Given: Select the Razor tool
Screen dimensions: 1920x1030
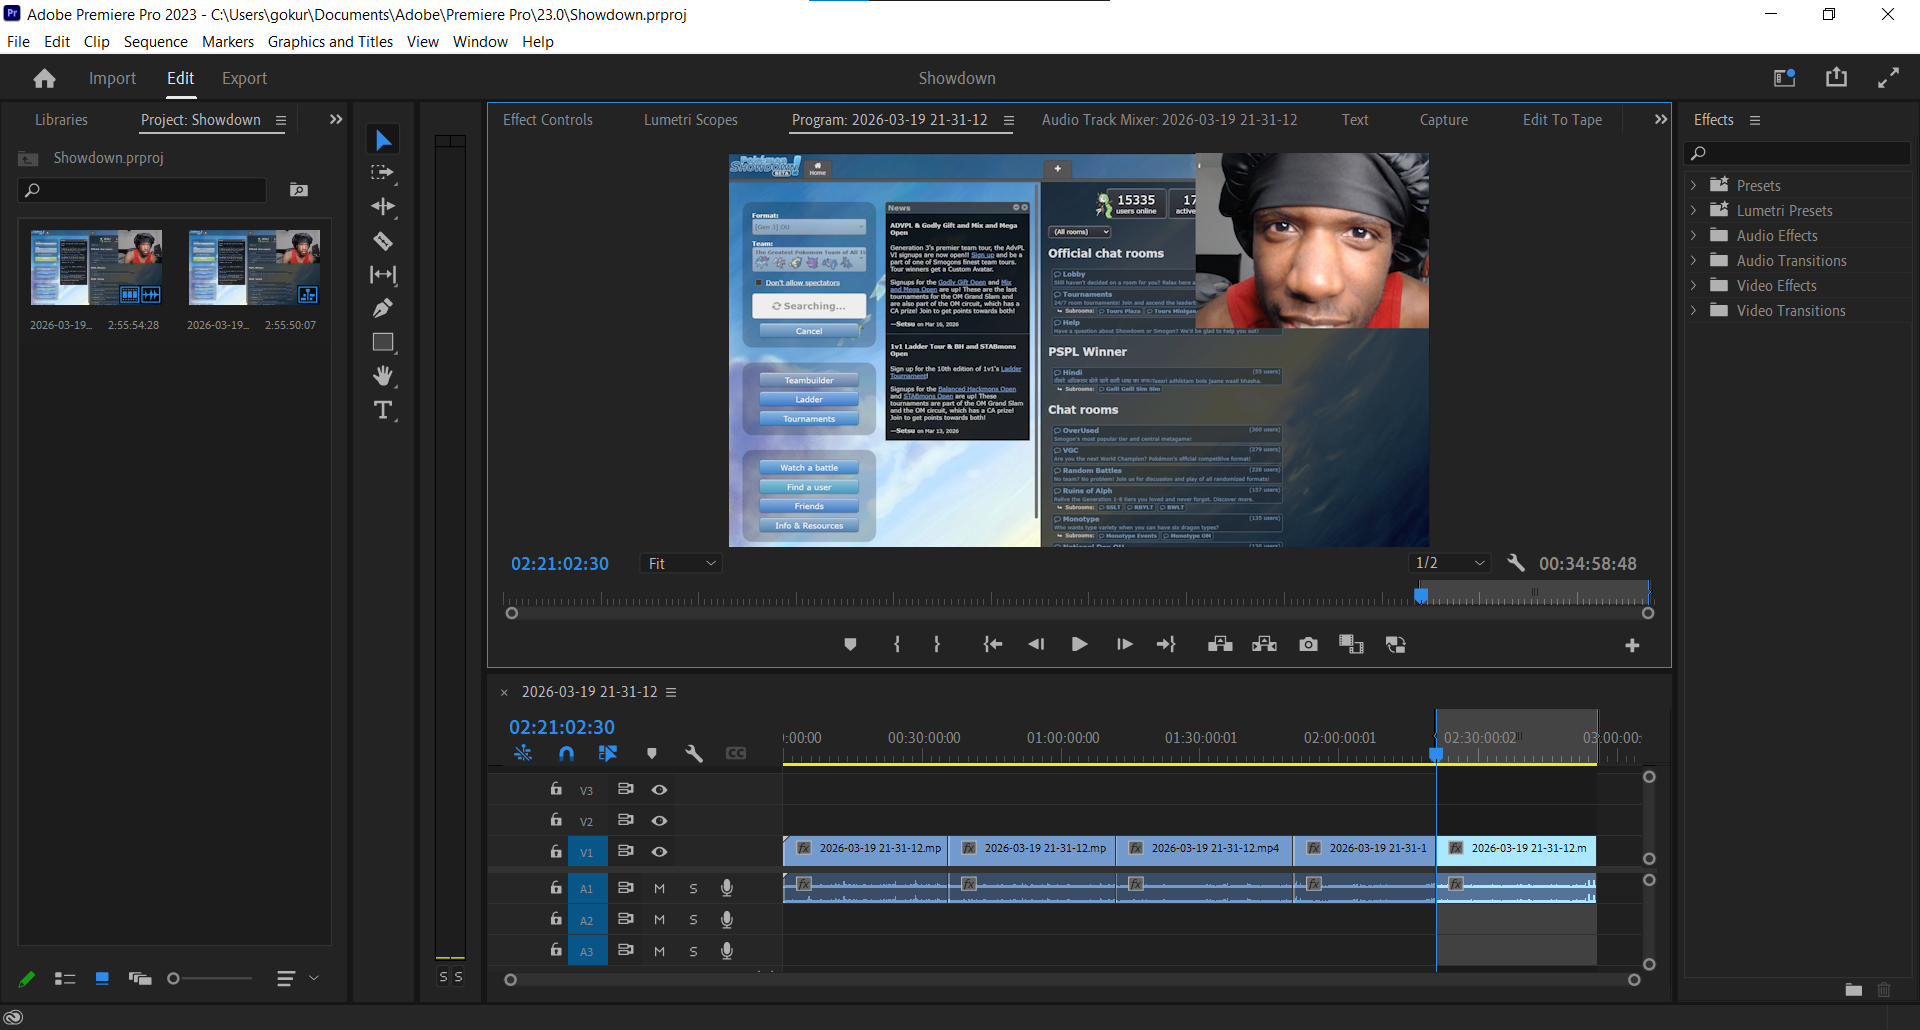Looking at the screenshot, I should pos(383,241).
